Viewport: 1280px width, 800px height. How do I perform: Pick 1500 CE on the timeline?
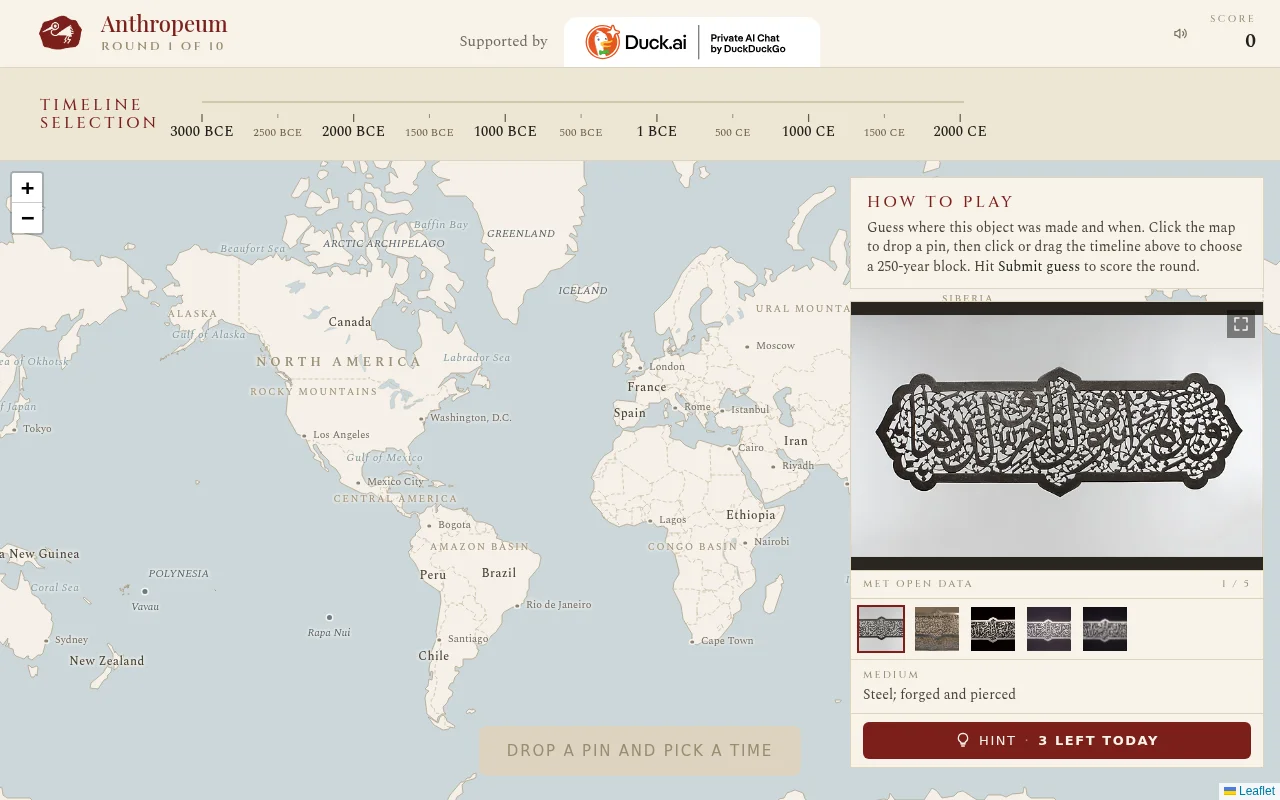[884, 132]
